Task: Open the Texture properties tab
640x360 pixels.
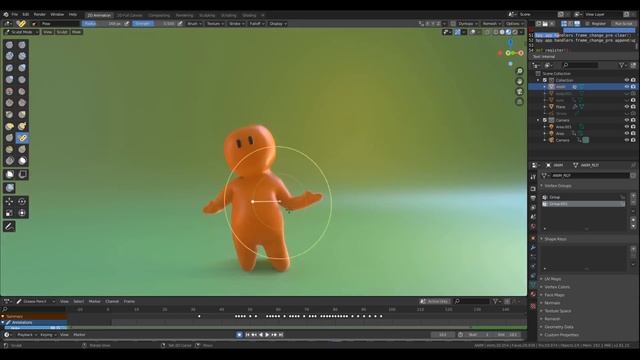Action: [x=533, y=306]
